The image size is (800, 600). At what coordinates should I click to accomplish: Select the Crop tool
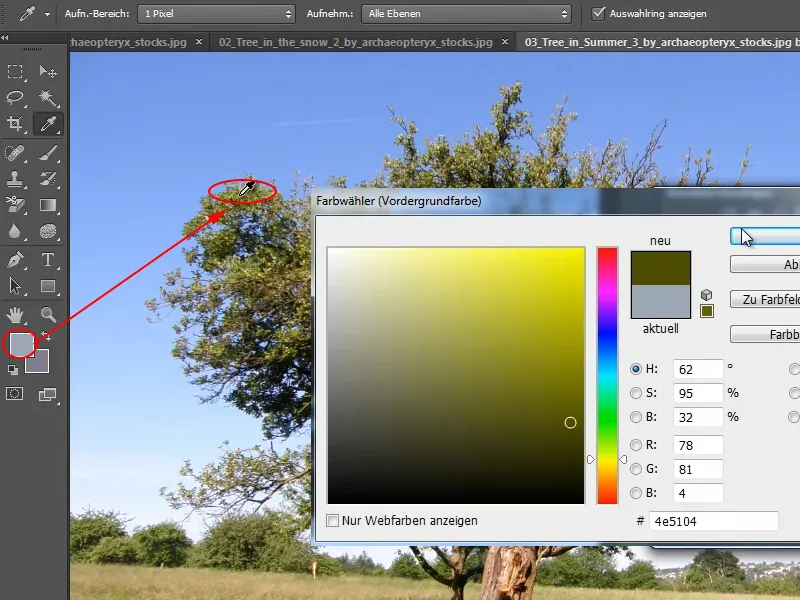tap(15, 123)
